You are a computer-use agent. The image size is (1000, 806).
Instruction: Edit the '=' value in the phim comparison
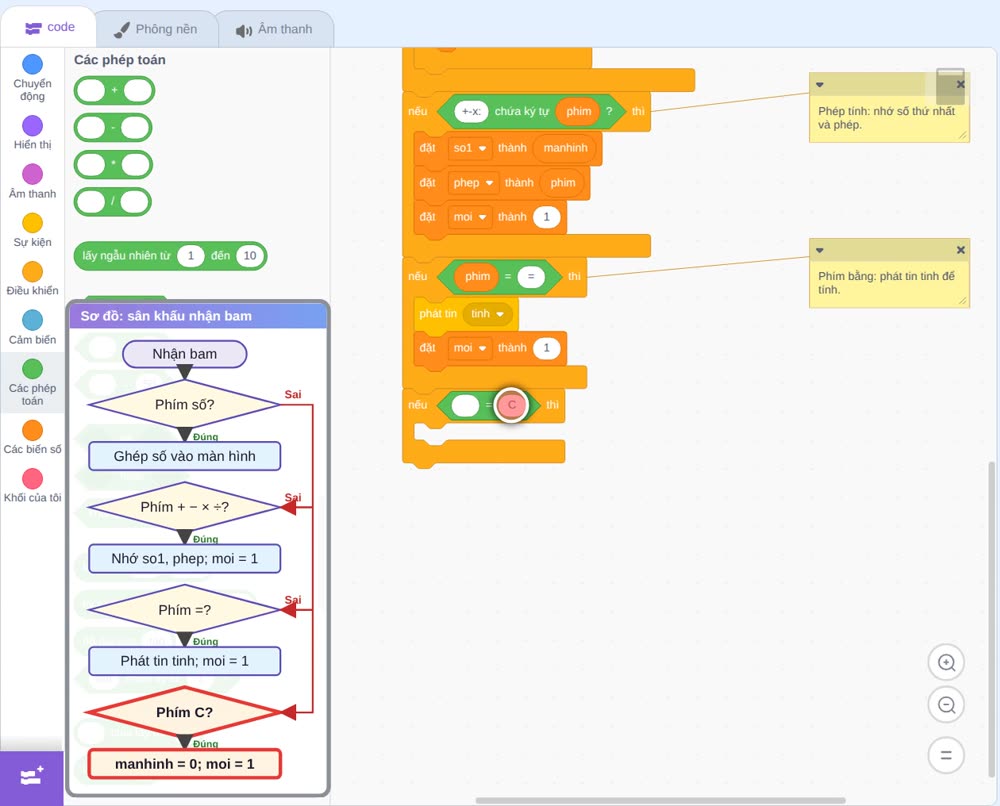click(x=531, y=276)
